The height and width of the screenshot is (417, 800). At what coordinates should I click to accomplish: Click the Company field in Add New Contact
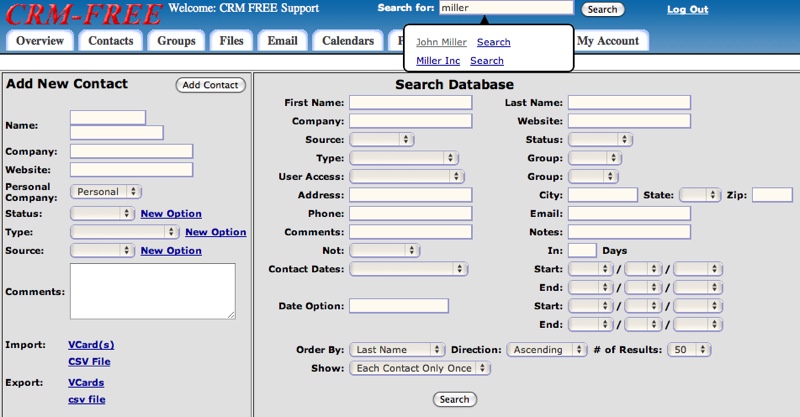[x=132, y=152]
